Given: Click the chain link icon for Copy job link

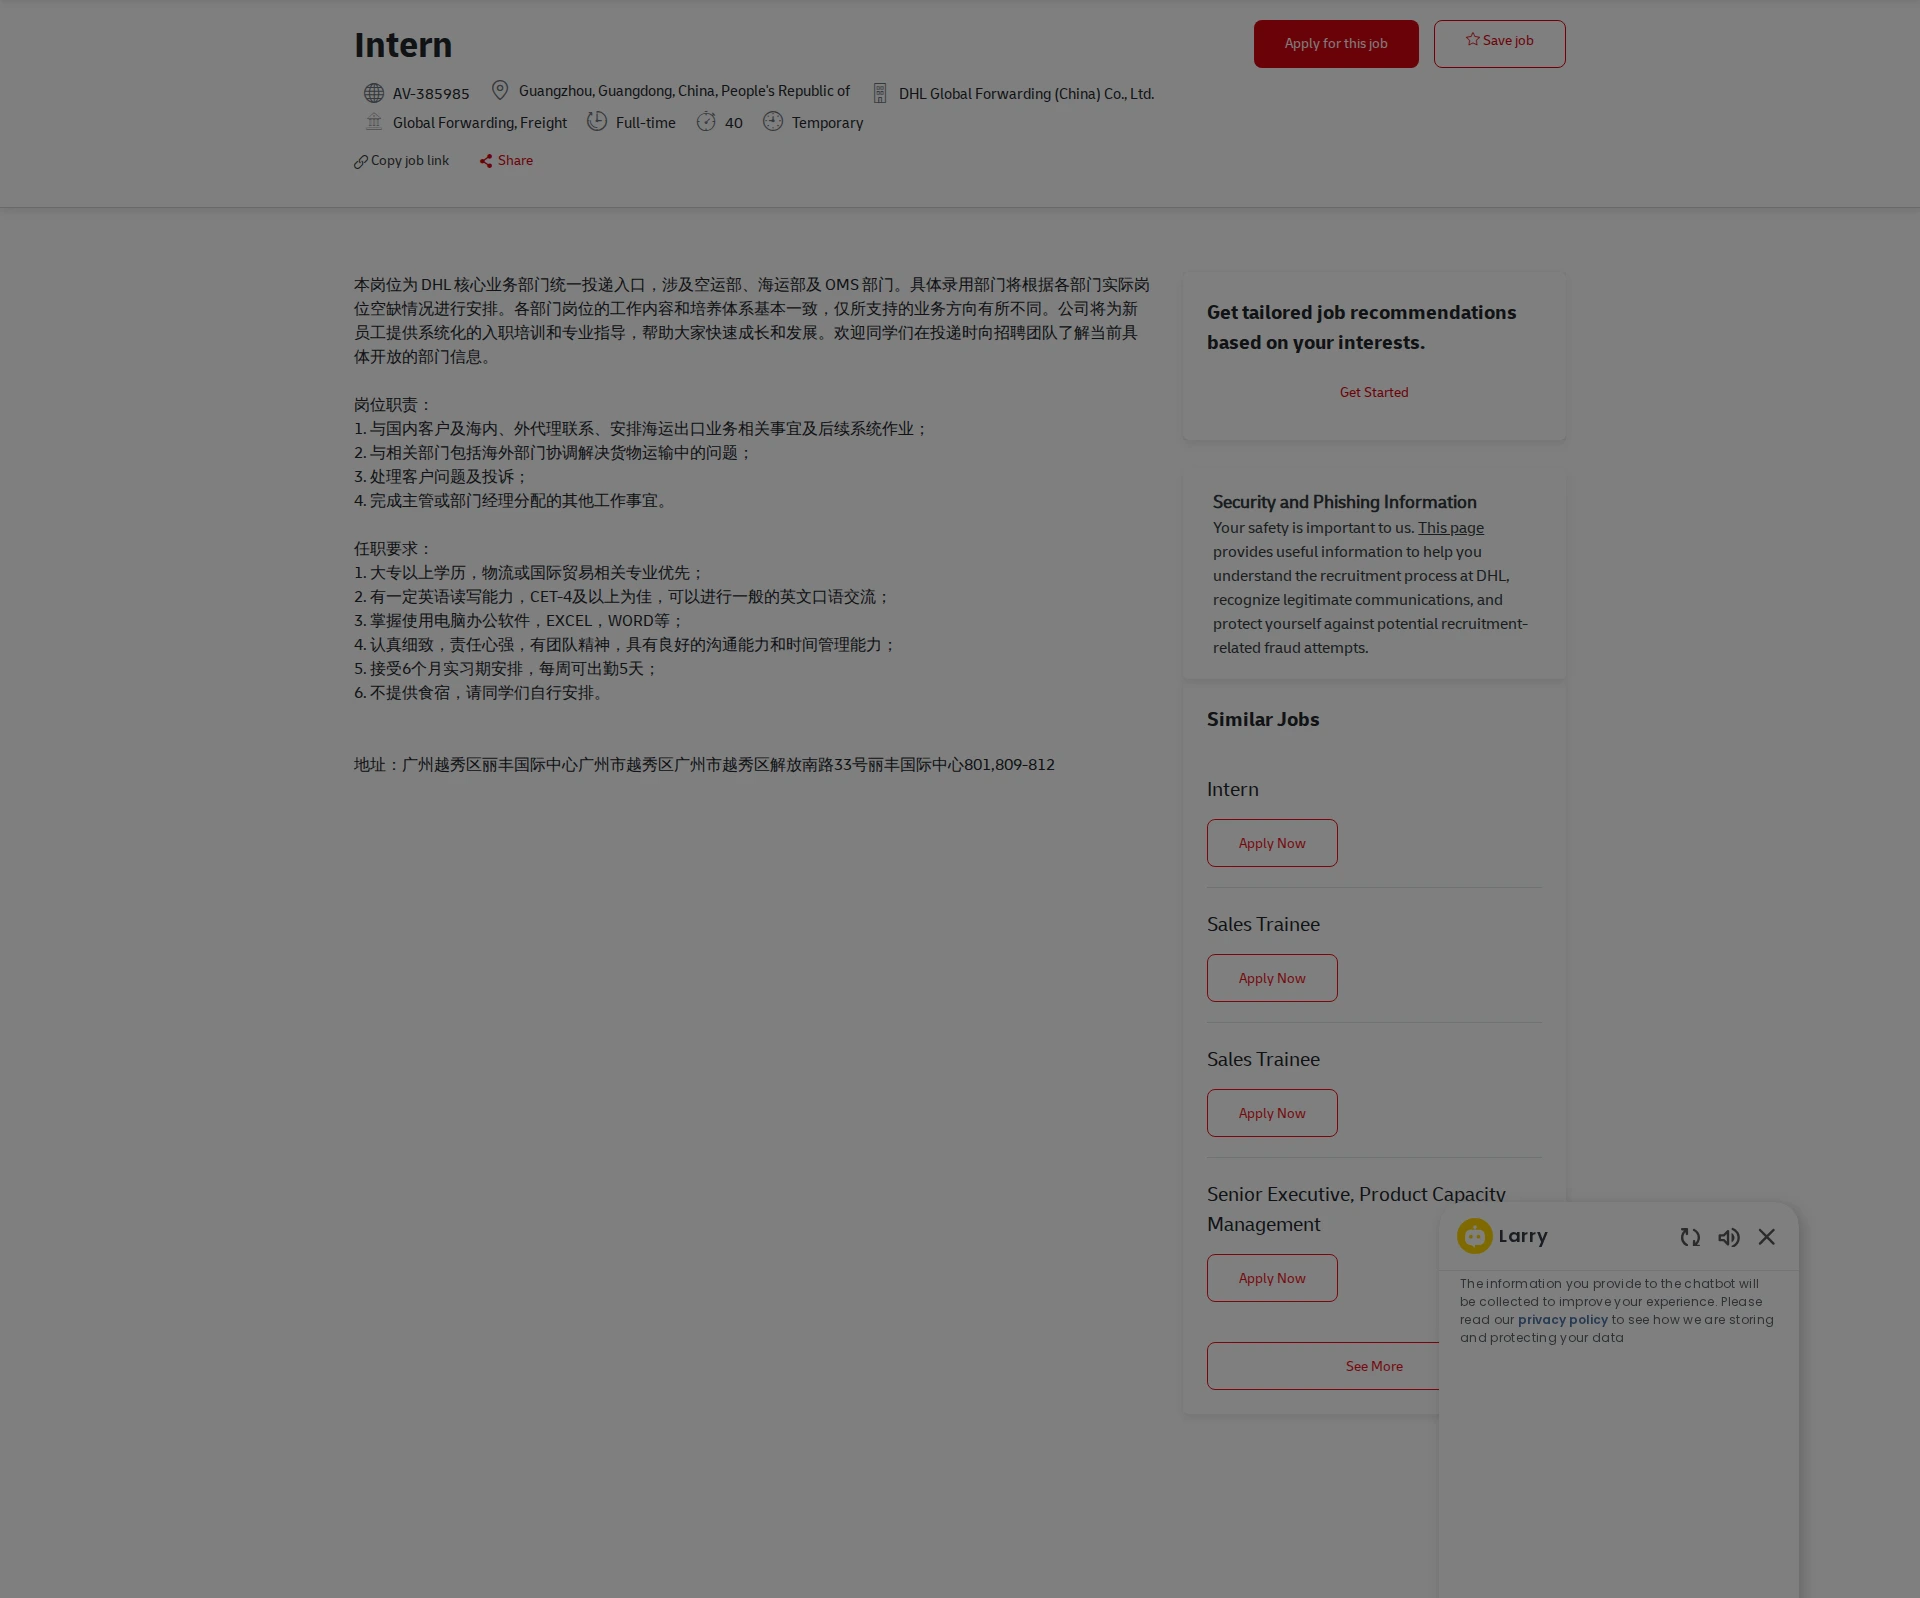Looking at the screenshot, I should pyautogui.click(x=361, y=162).
